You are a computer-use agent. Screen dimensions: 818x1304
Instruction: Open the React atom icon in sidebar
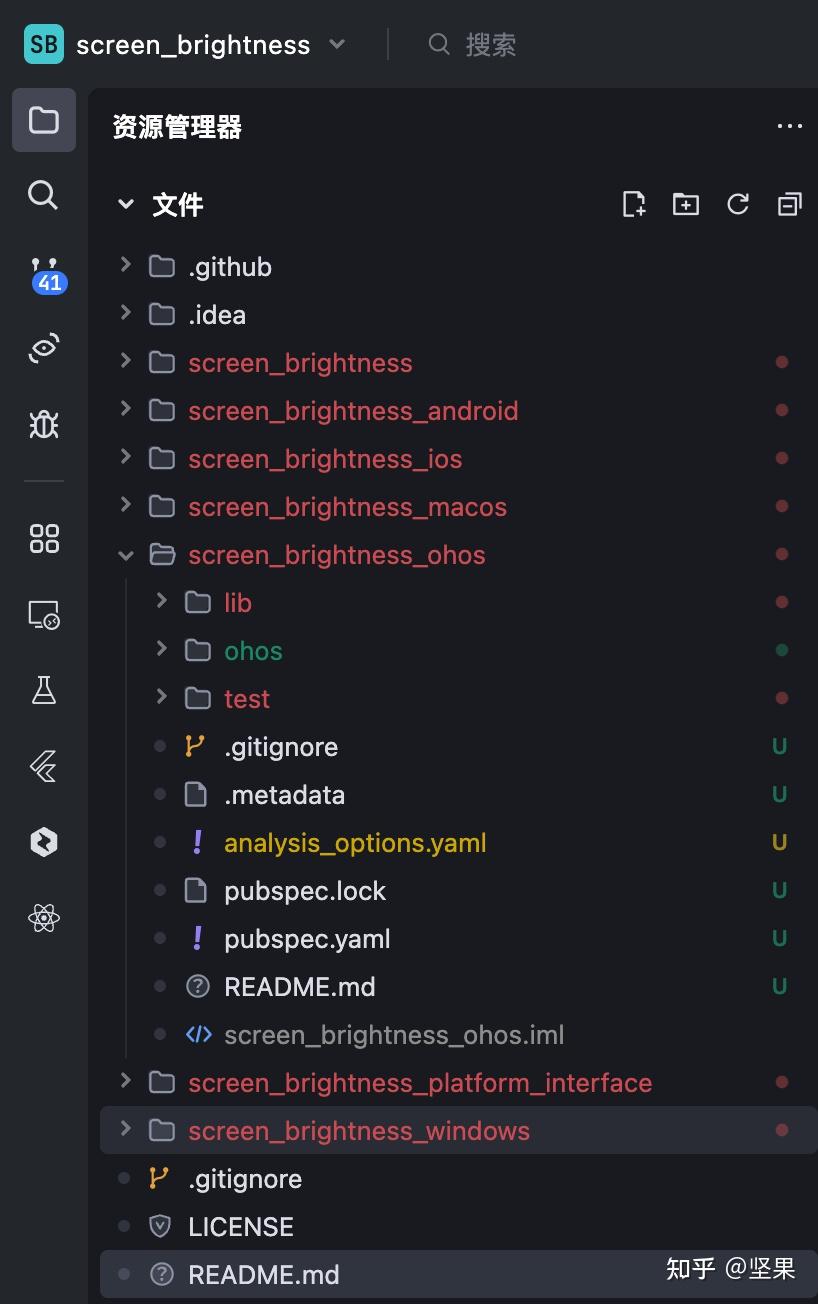click(x=44, y=918)
